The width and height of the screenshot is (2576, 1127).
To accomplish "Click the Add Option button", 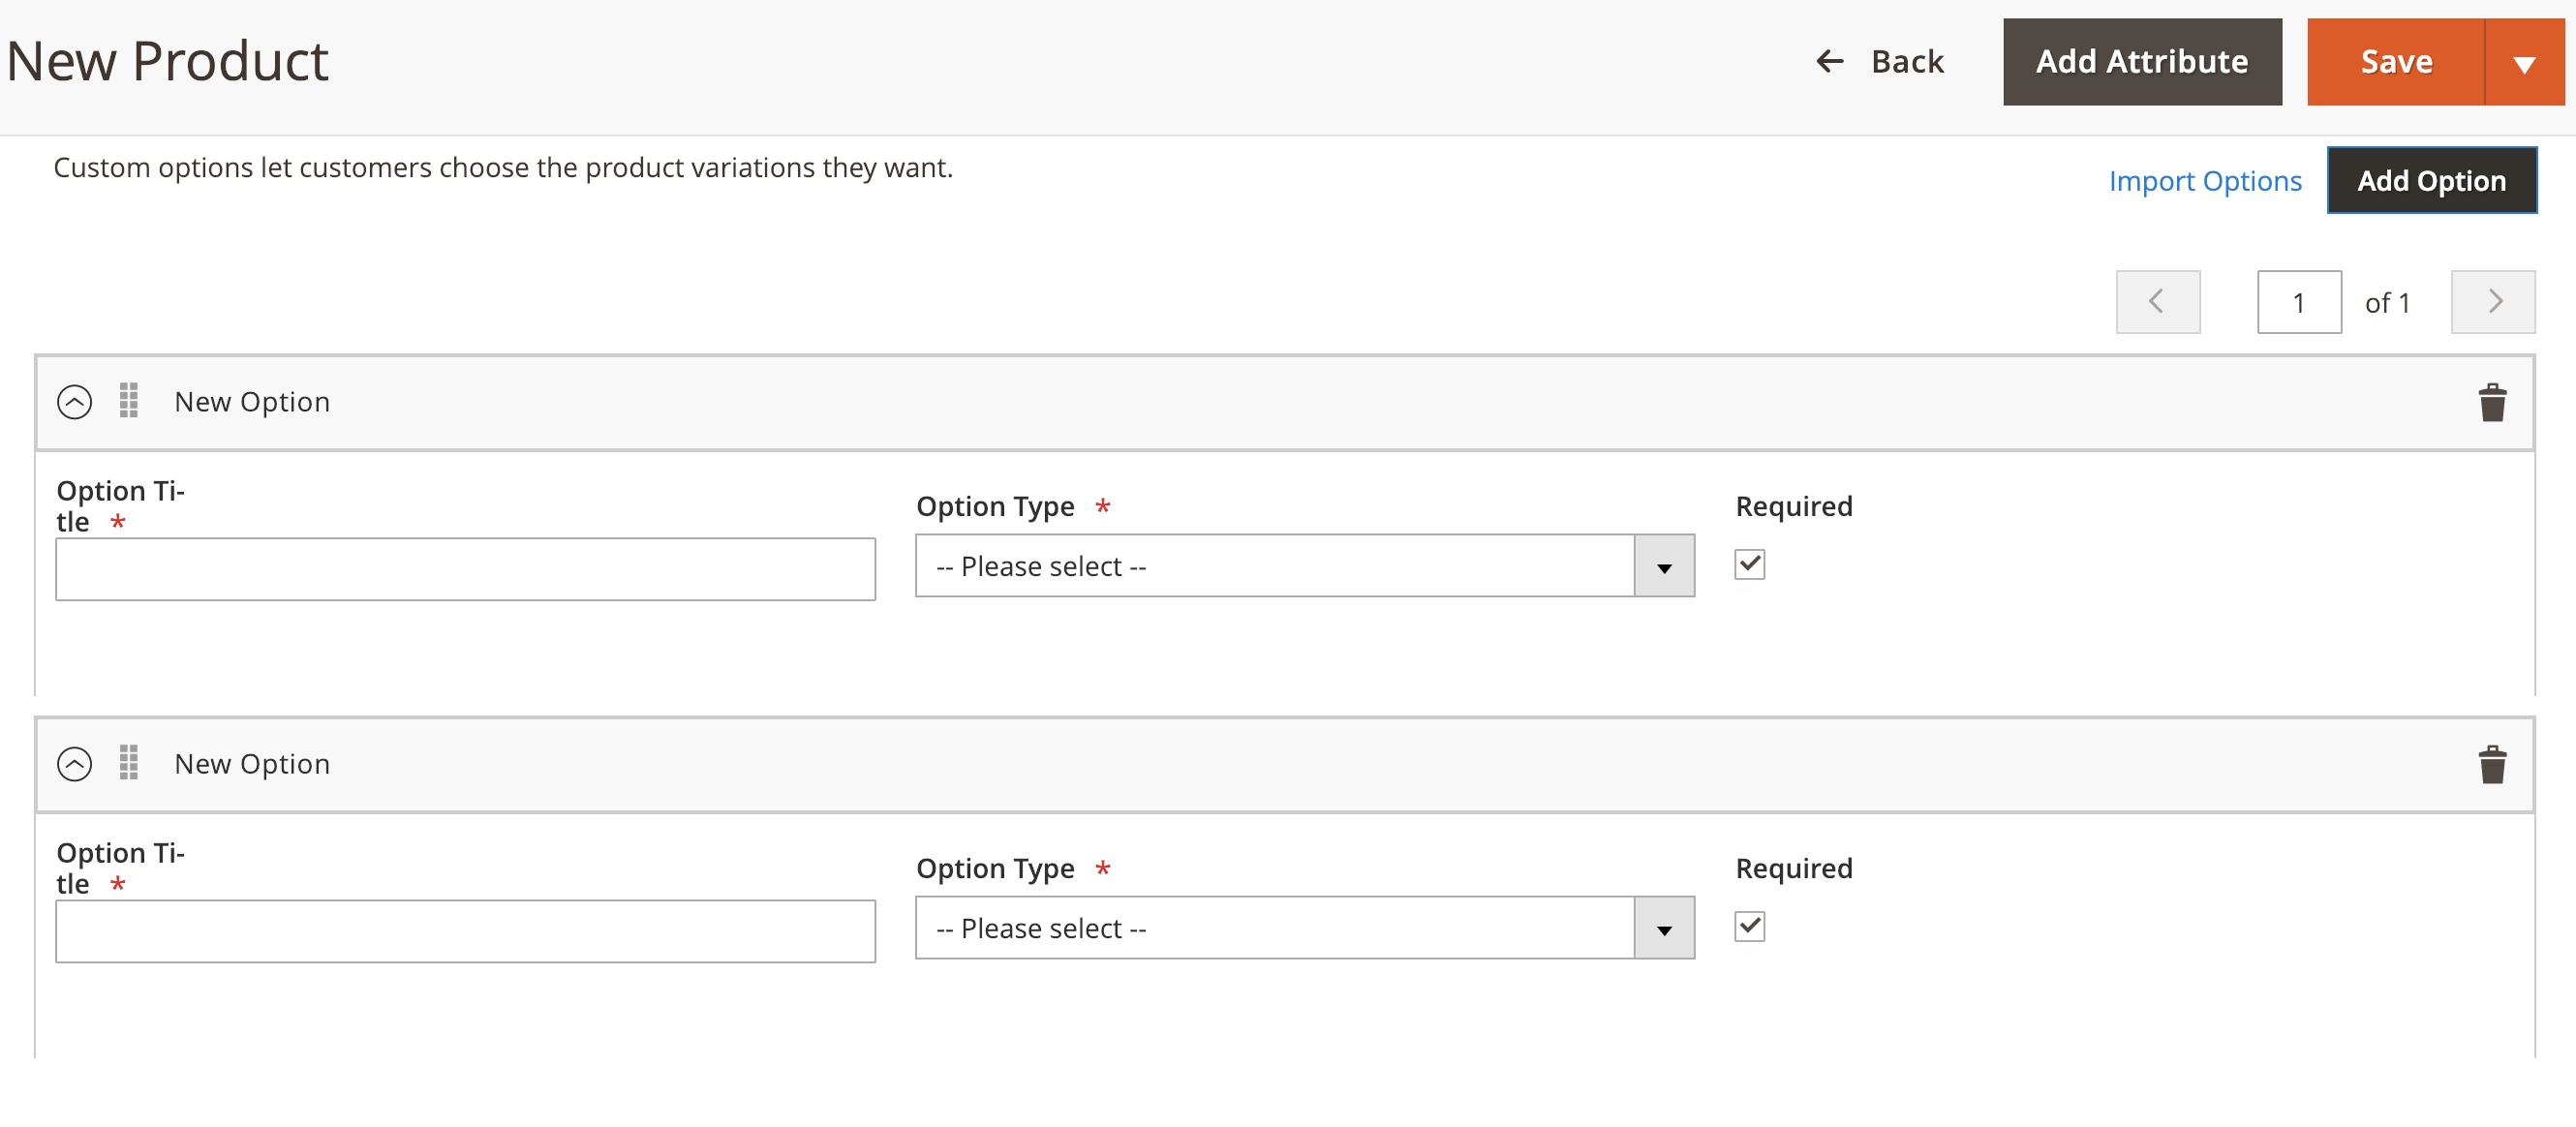I will pyautogui.click(x=2431, y=181).
